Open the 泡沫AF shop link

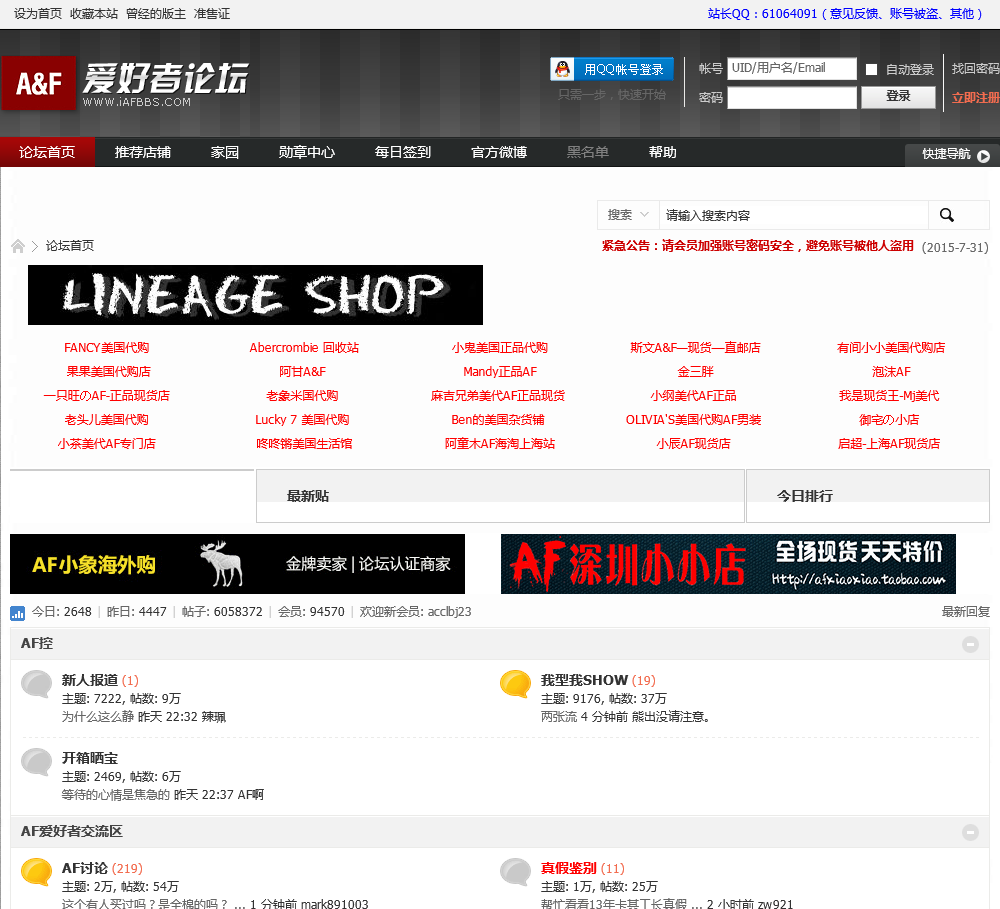(x=891, y=372)
